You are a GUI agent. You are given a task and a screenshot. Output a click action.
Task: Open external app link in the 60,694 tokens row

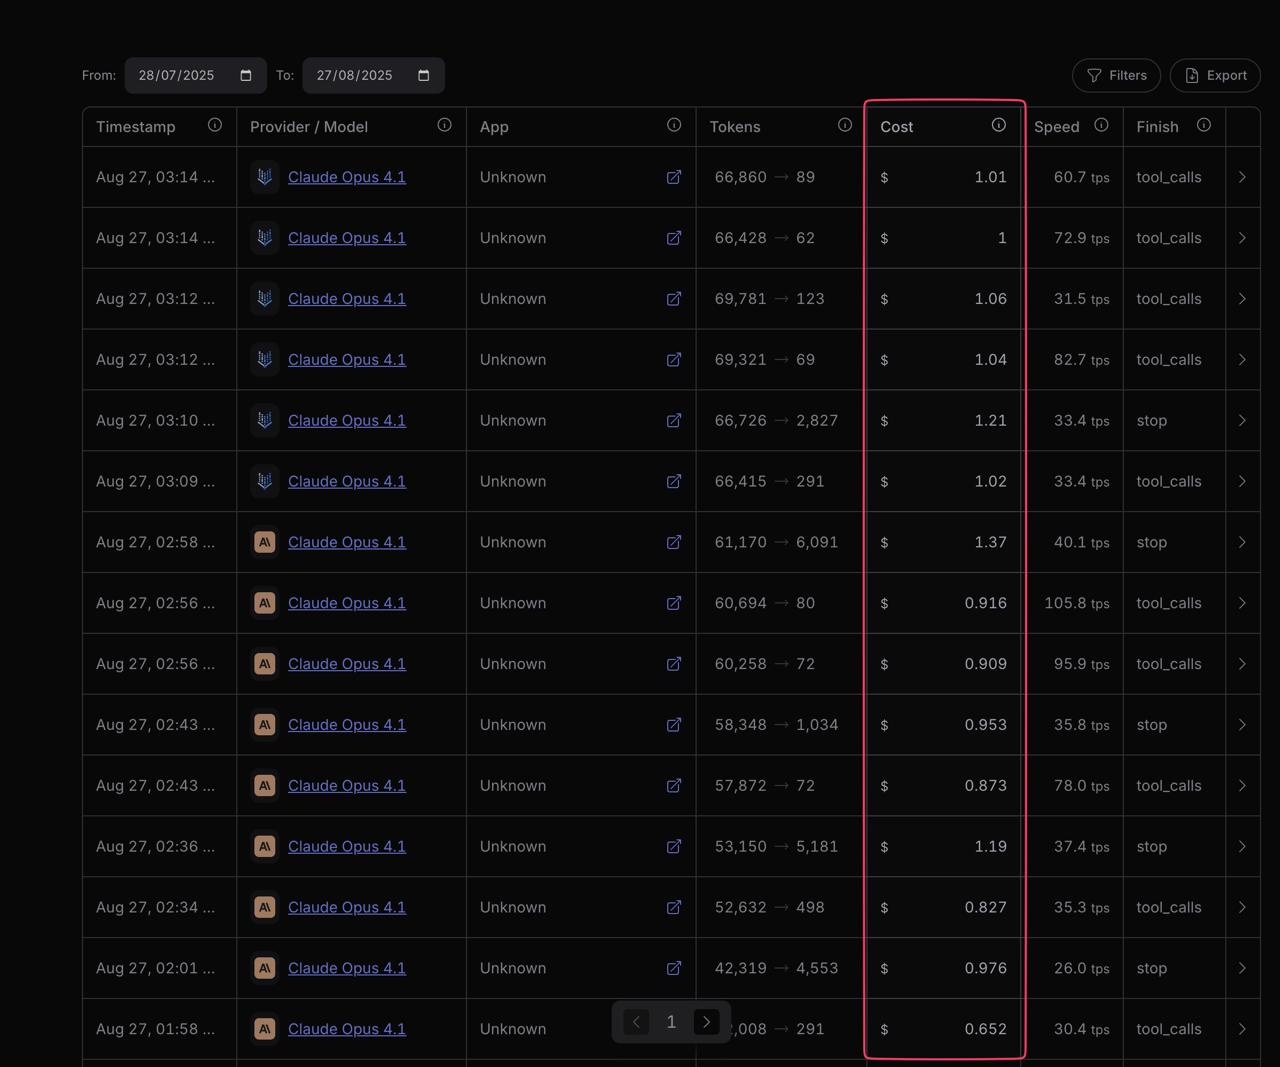coord(674,603)
